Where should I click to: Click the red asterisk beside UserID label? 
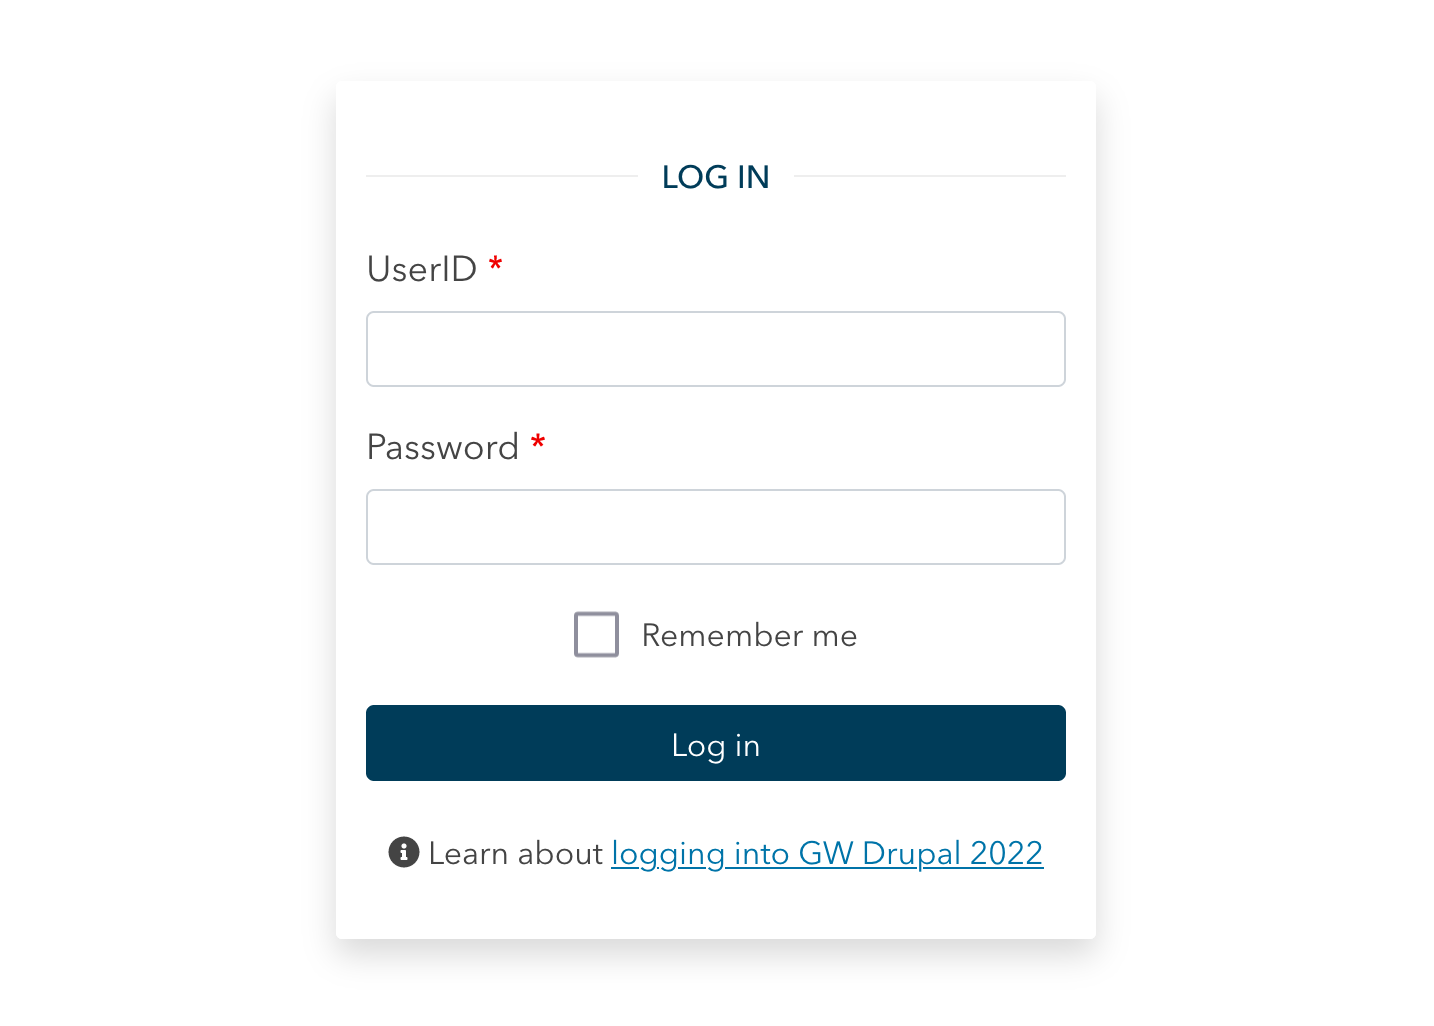click(496, 266)
